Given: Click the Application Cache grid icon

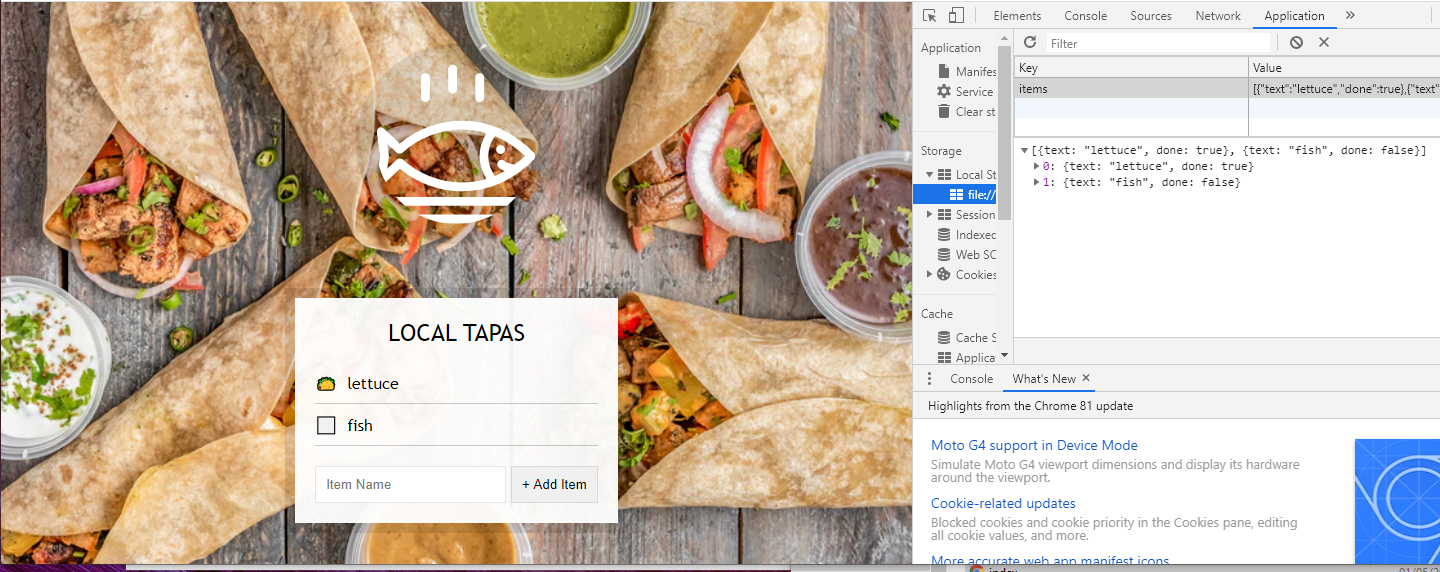Looking at the screenshot, I should (x=944, y=357).
